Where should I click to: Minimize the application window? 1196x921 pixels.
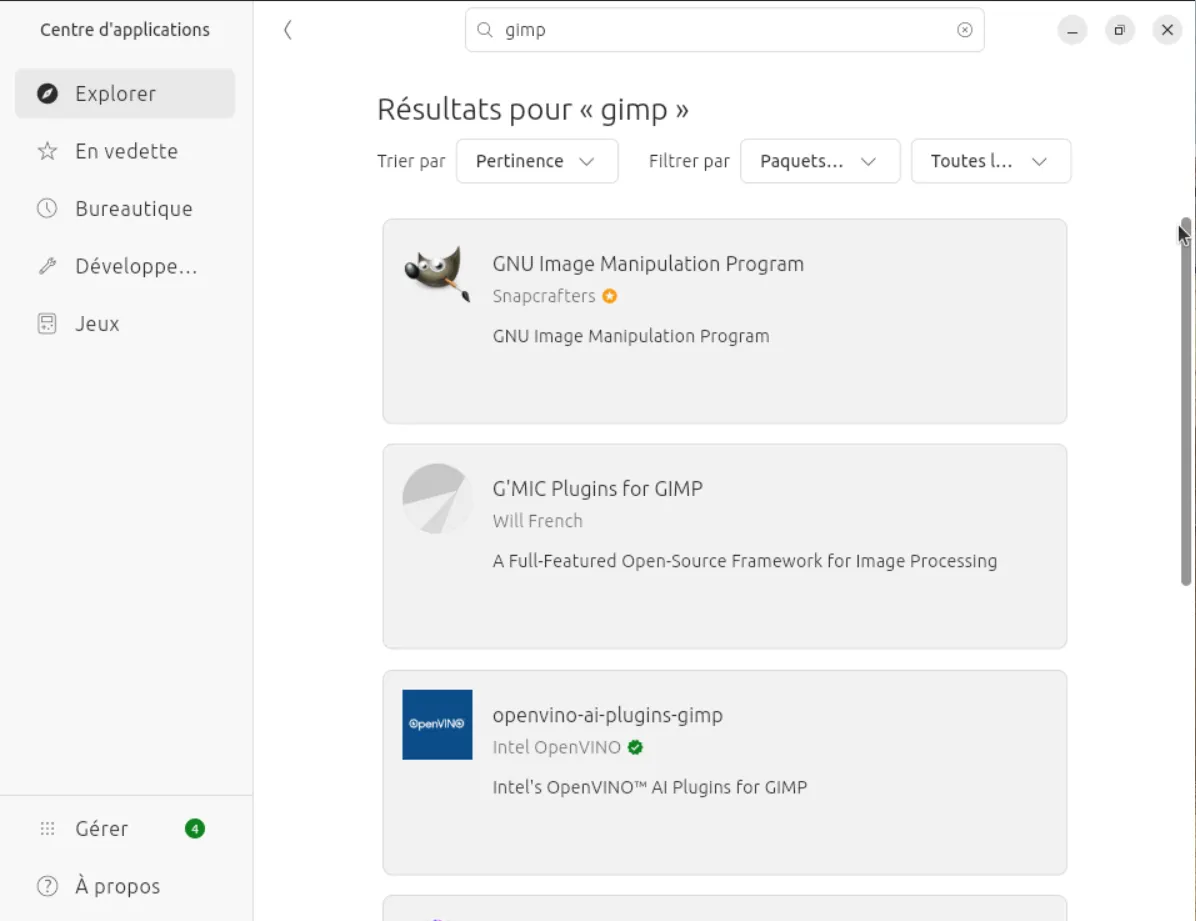pyautogui.click(x=1072, y=31)
